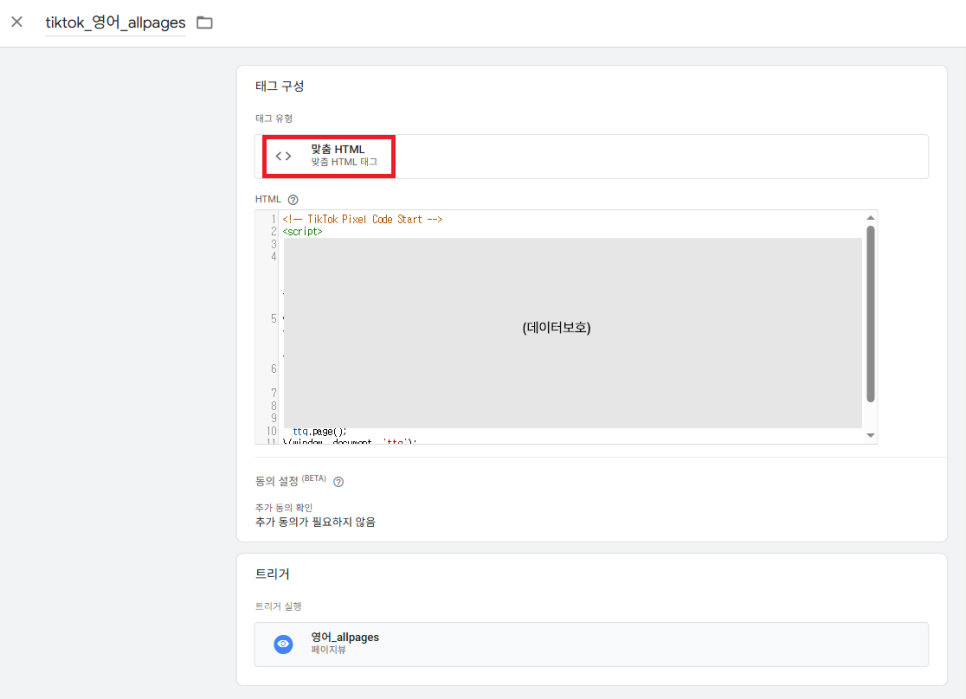Screen dimensions: 966x699
Task: Click the TikTok Pixel Code Start comment line
Action: 362,219
